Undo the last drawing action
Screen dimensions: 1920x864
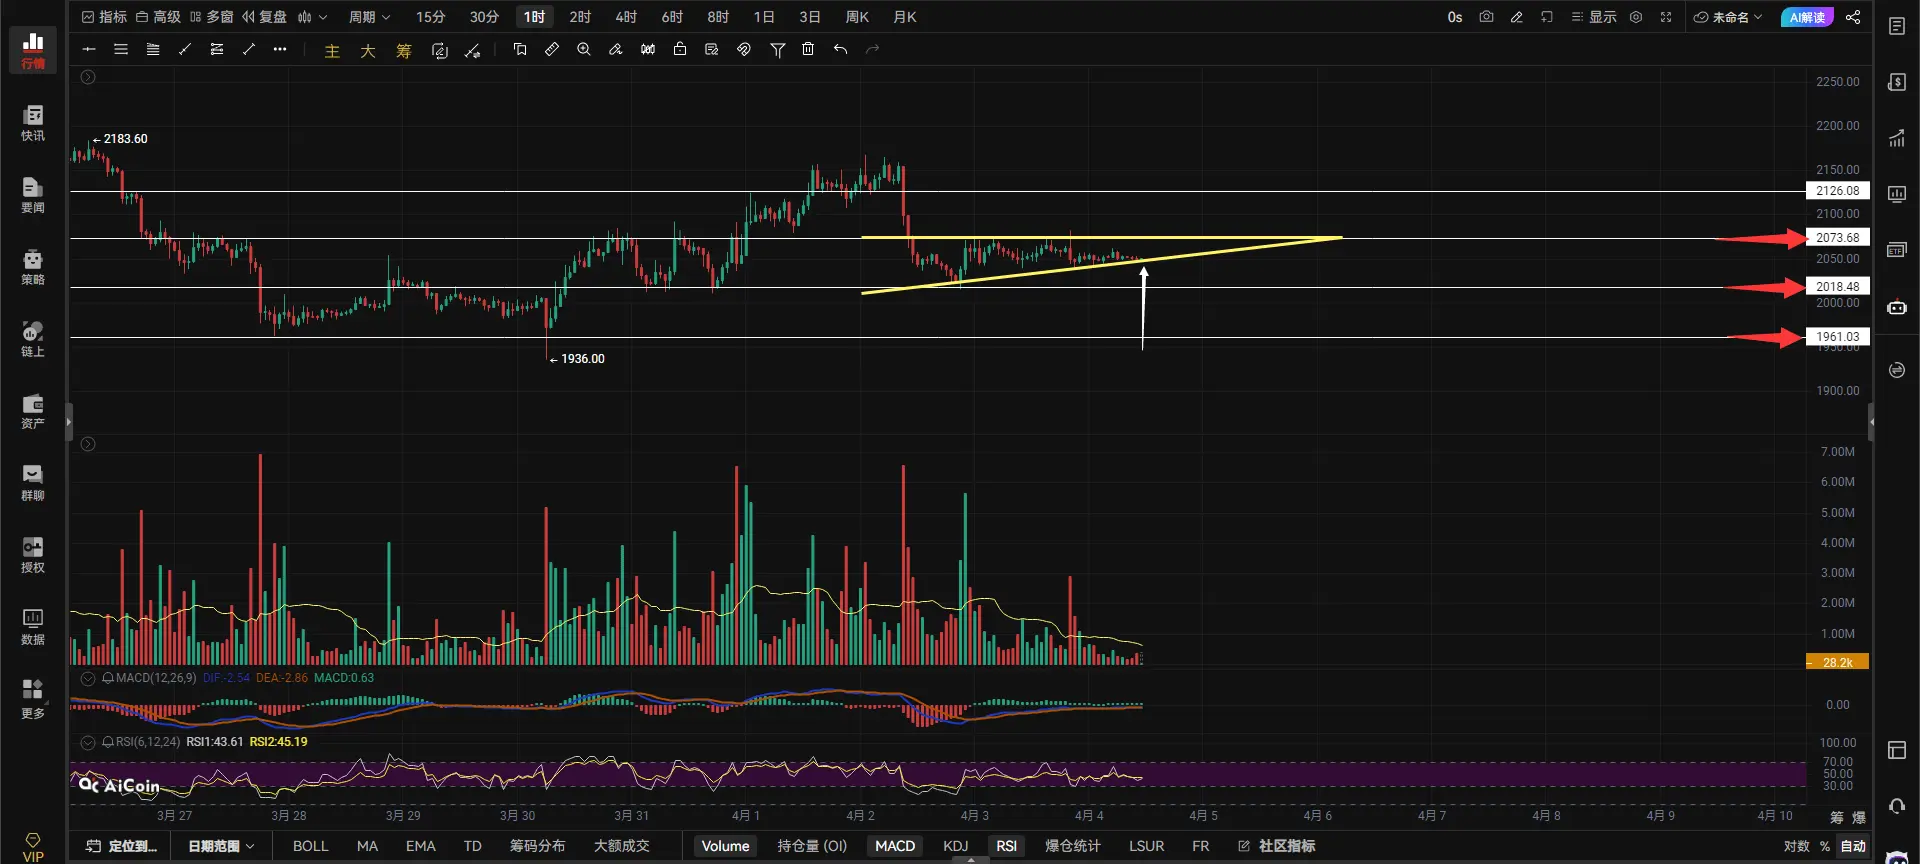840,49
